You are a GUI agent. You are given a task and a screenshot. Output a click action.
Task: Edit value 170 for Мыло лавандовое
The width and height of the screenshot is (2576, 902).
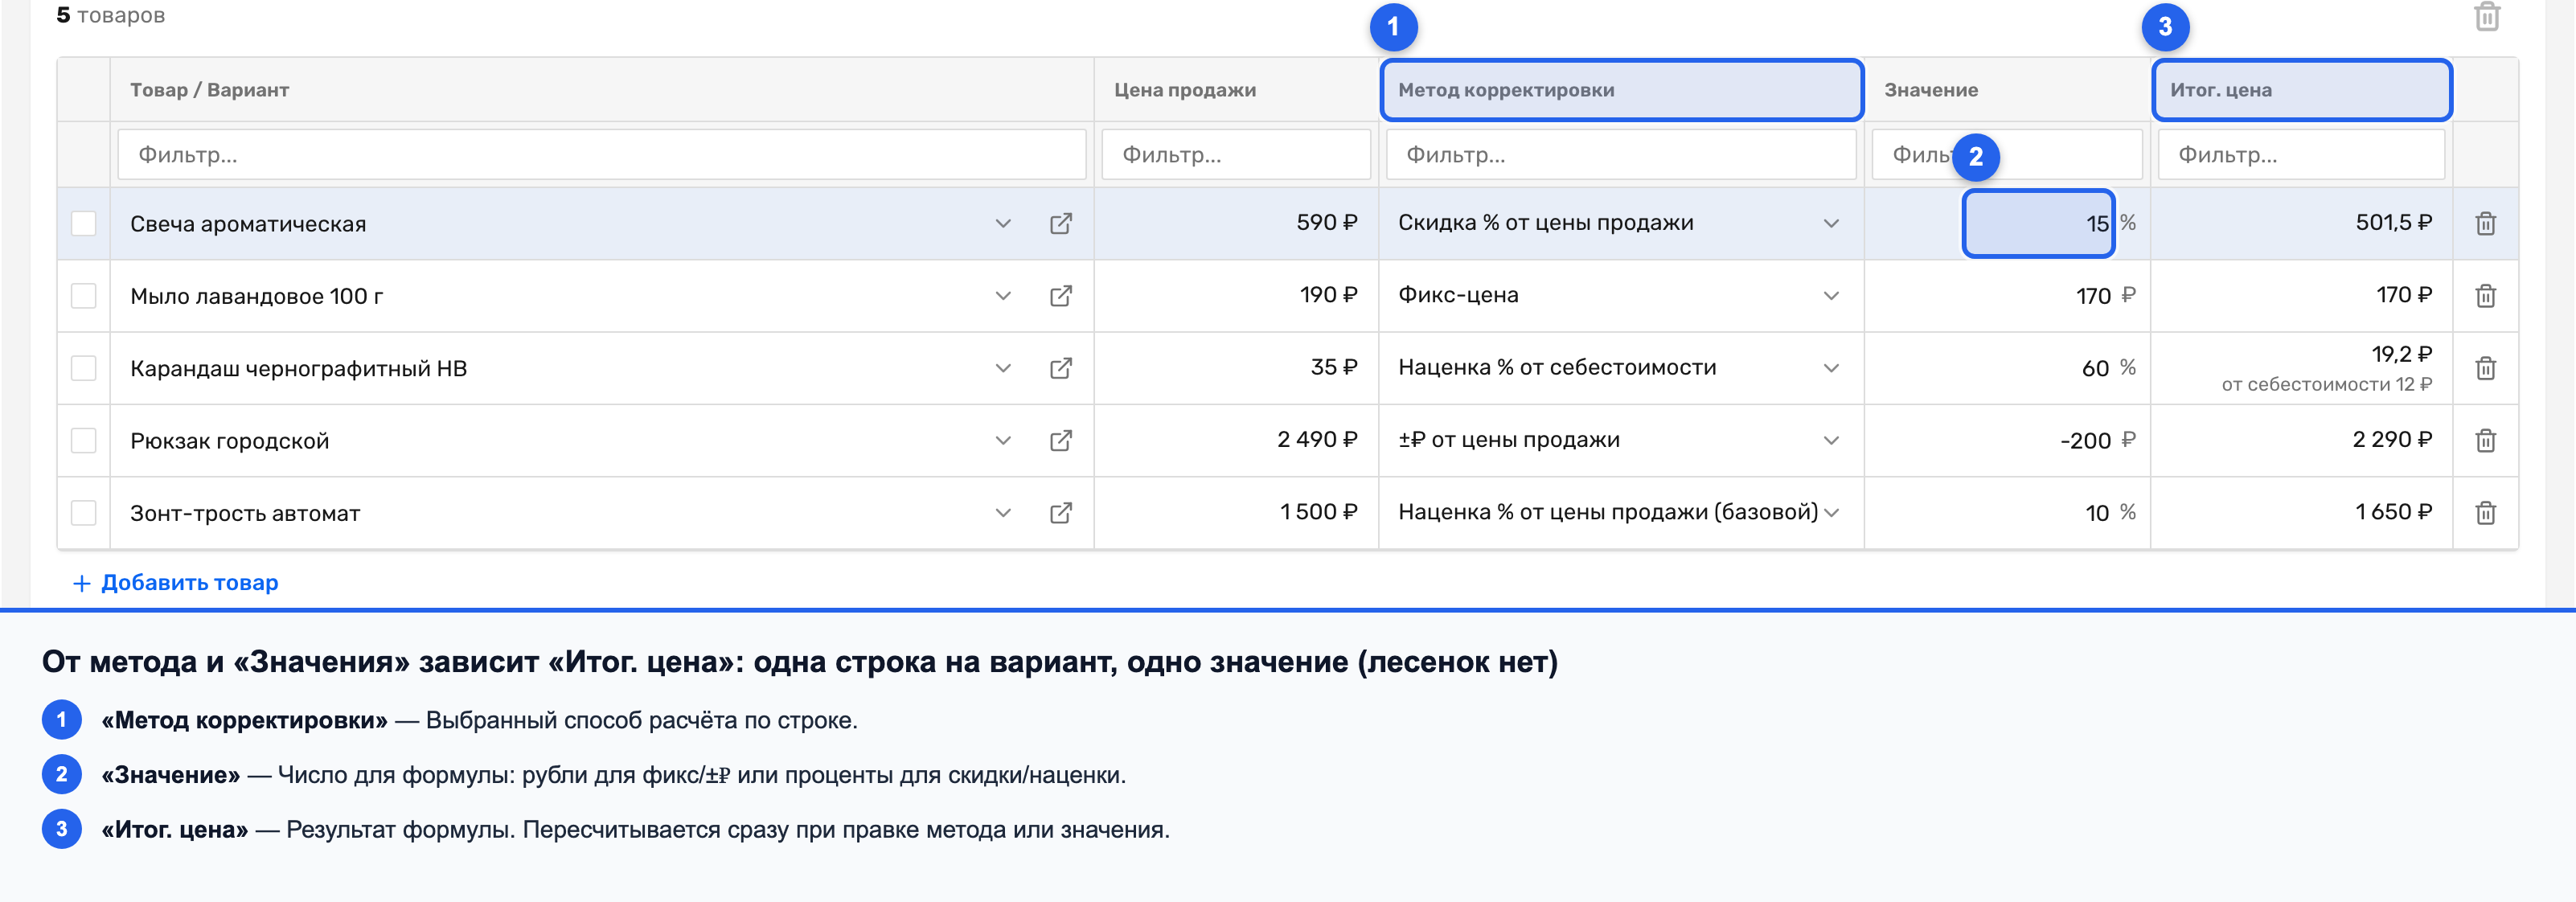pyautogui.click(x=2092, y=296)
